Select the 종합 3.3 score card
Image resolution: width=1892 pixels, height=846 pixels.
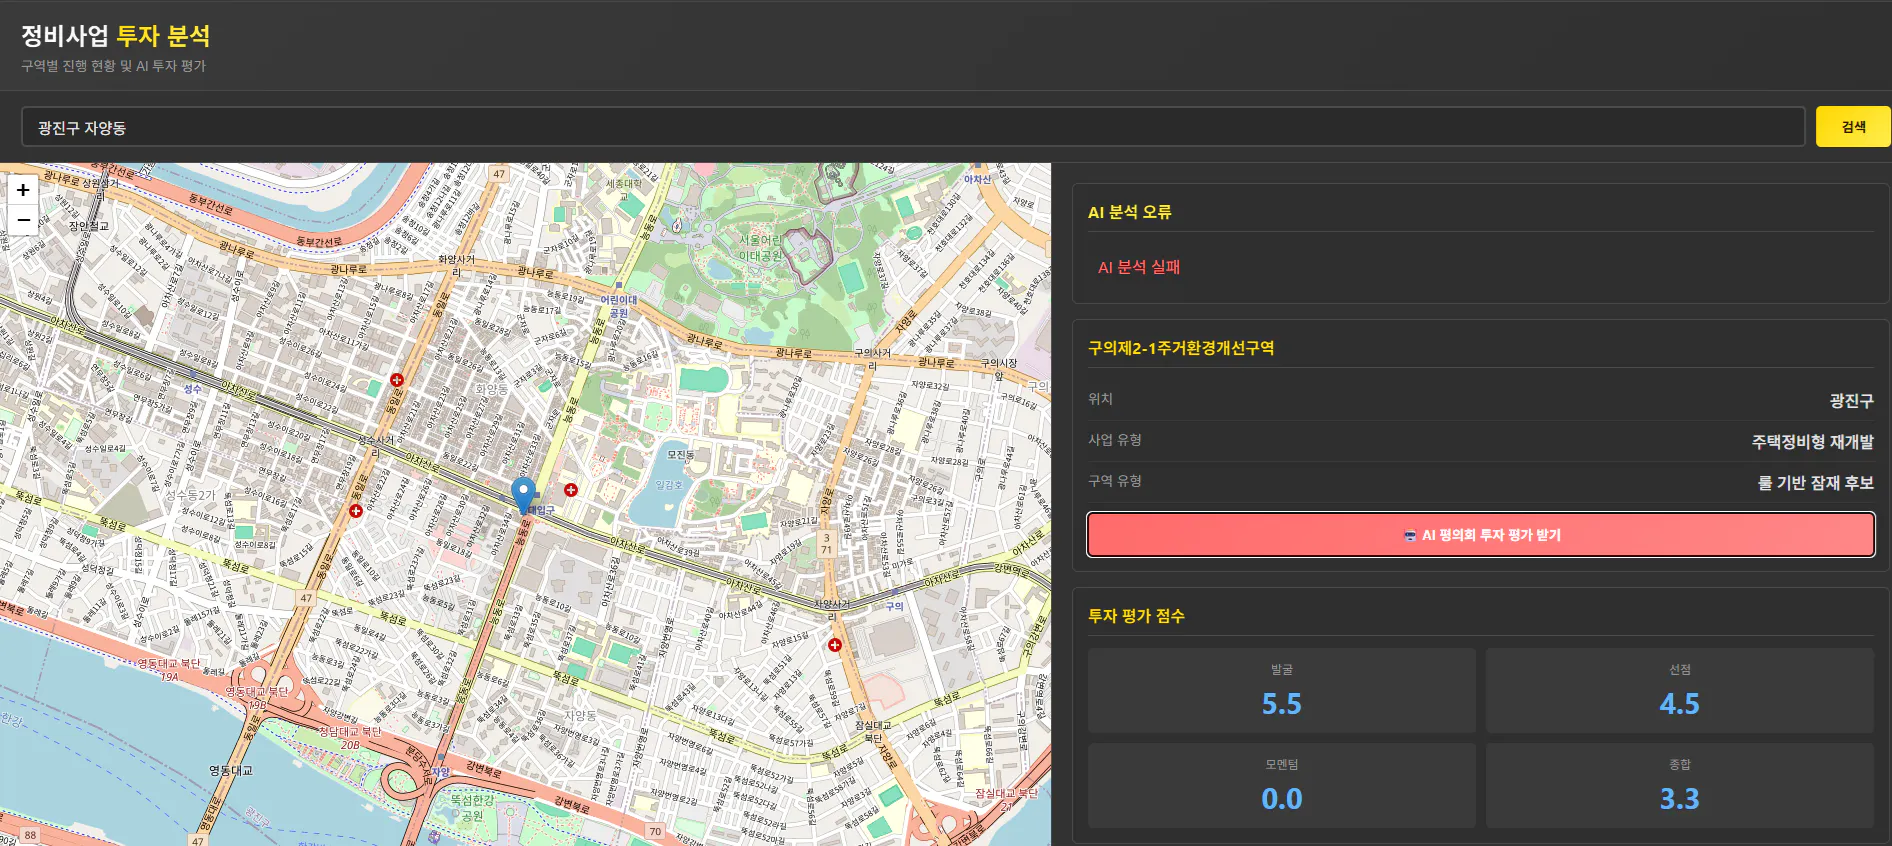pyautogui.click(x=1680, y=785)
